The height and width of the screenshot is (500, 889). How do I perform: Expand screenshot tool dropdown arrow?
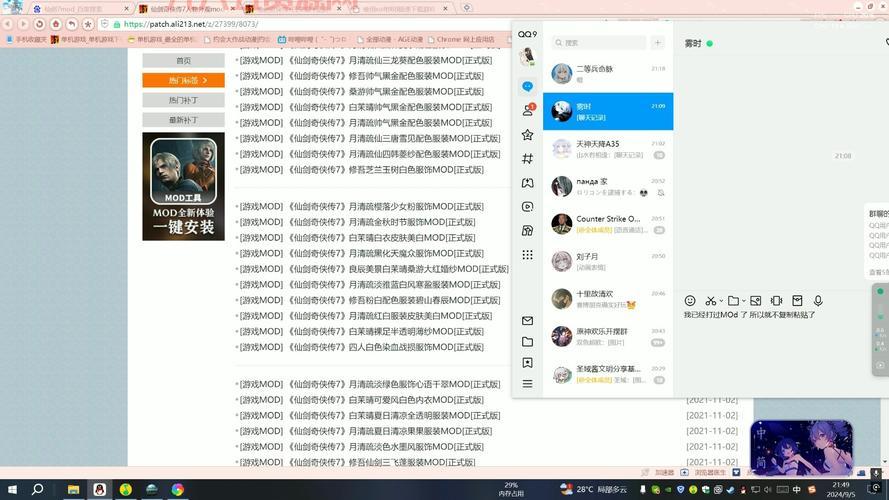pyautogui.click(x=721, y=301)
